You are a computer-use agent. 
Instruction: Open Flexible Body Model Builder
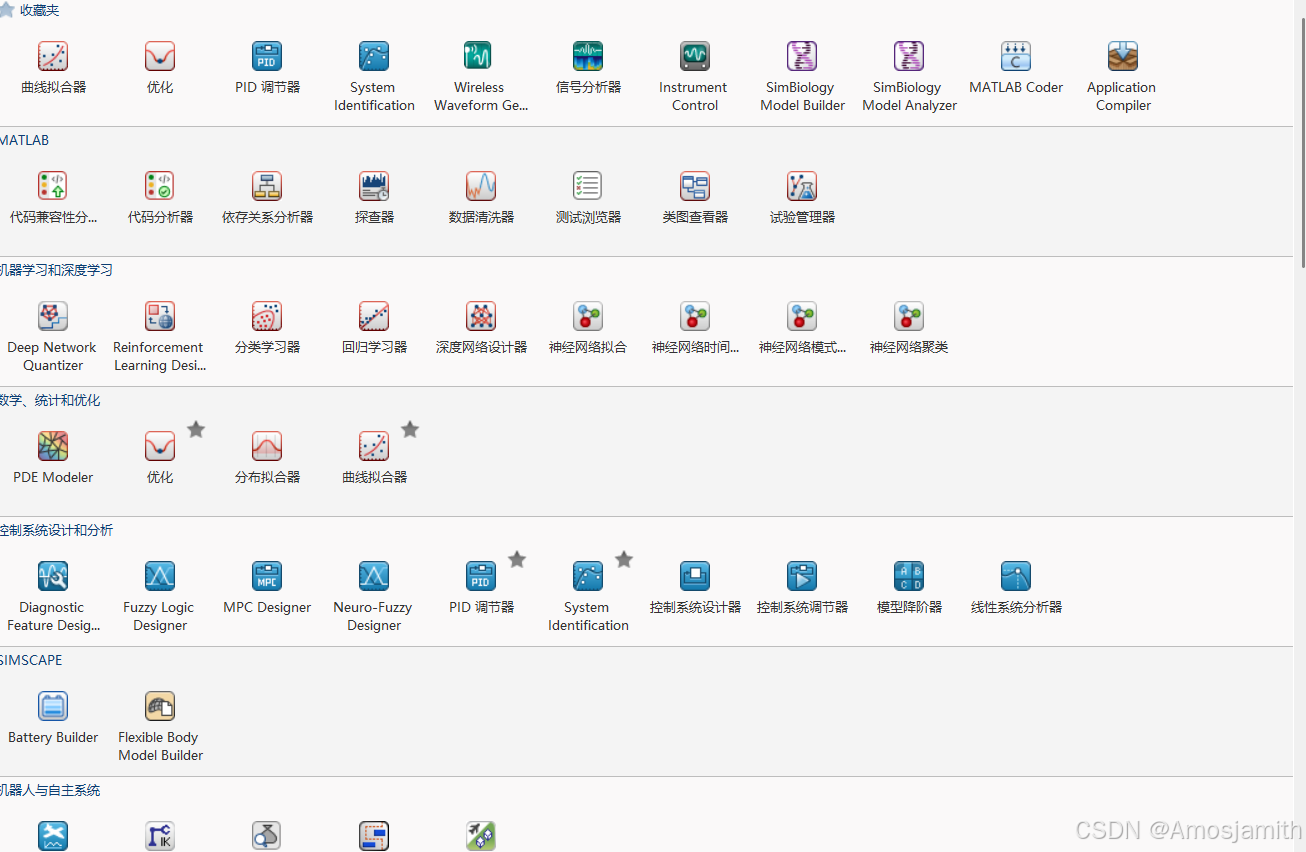pyautogui.click(x=160, y=727)
